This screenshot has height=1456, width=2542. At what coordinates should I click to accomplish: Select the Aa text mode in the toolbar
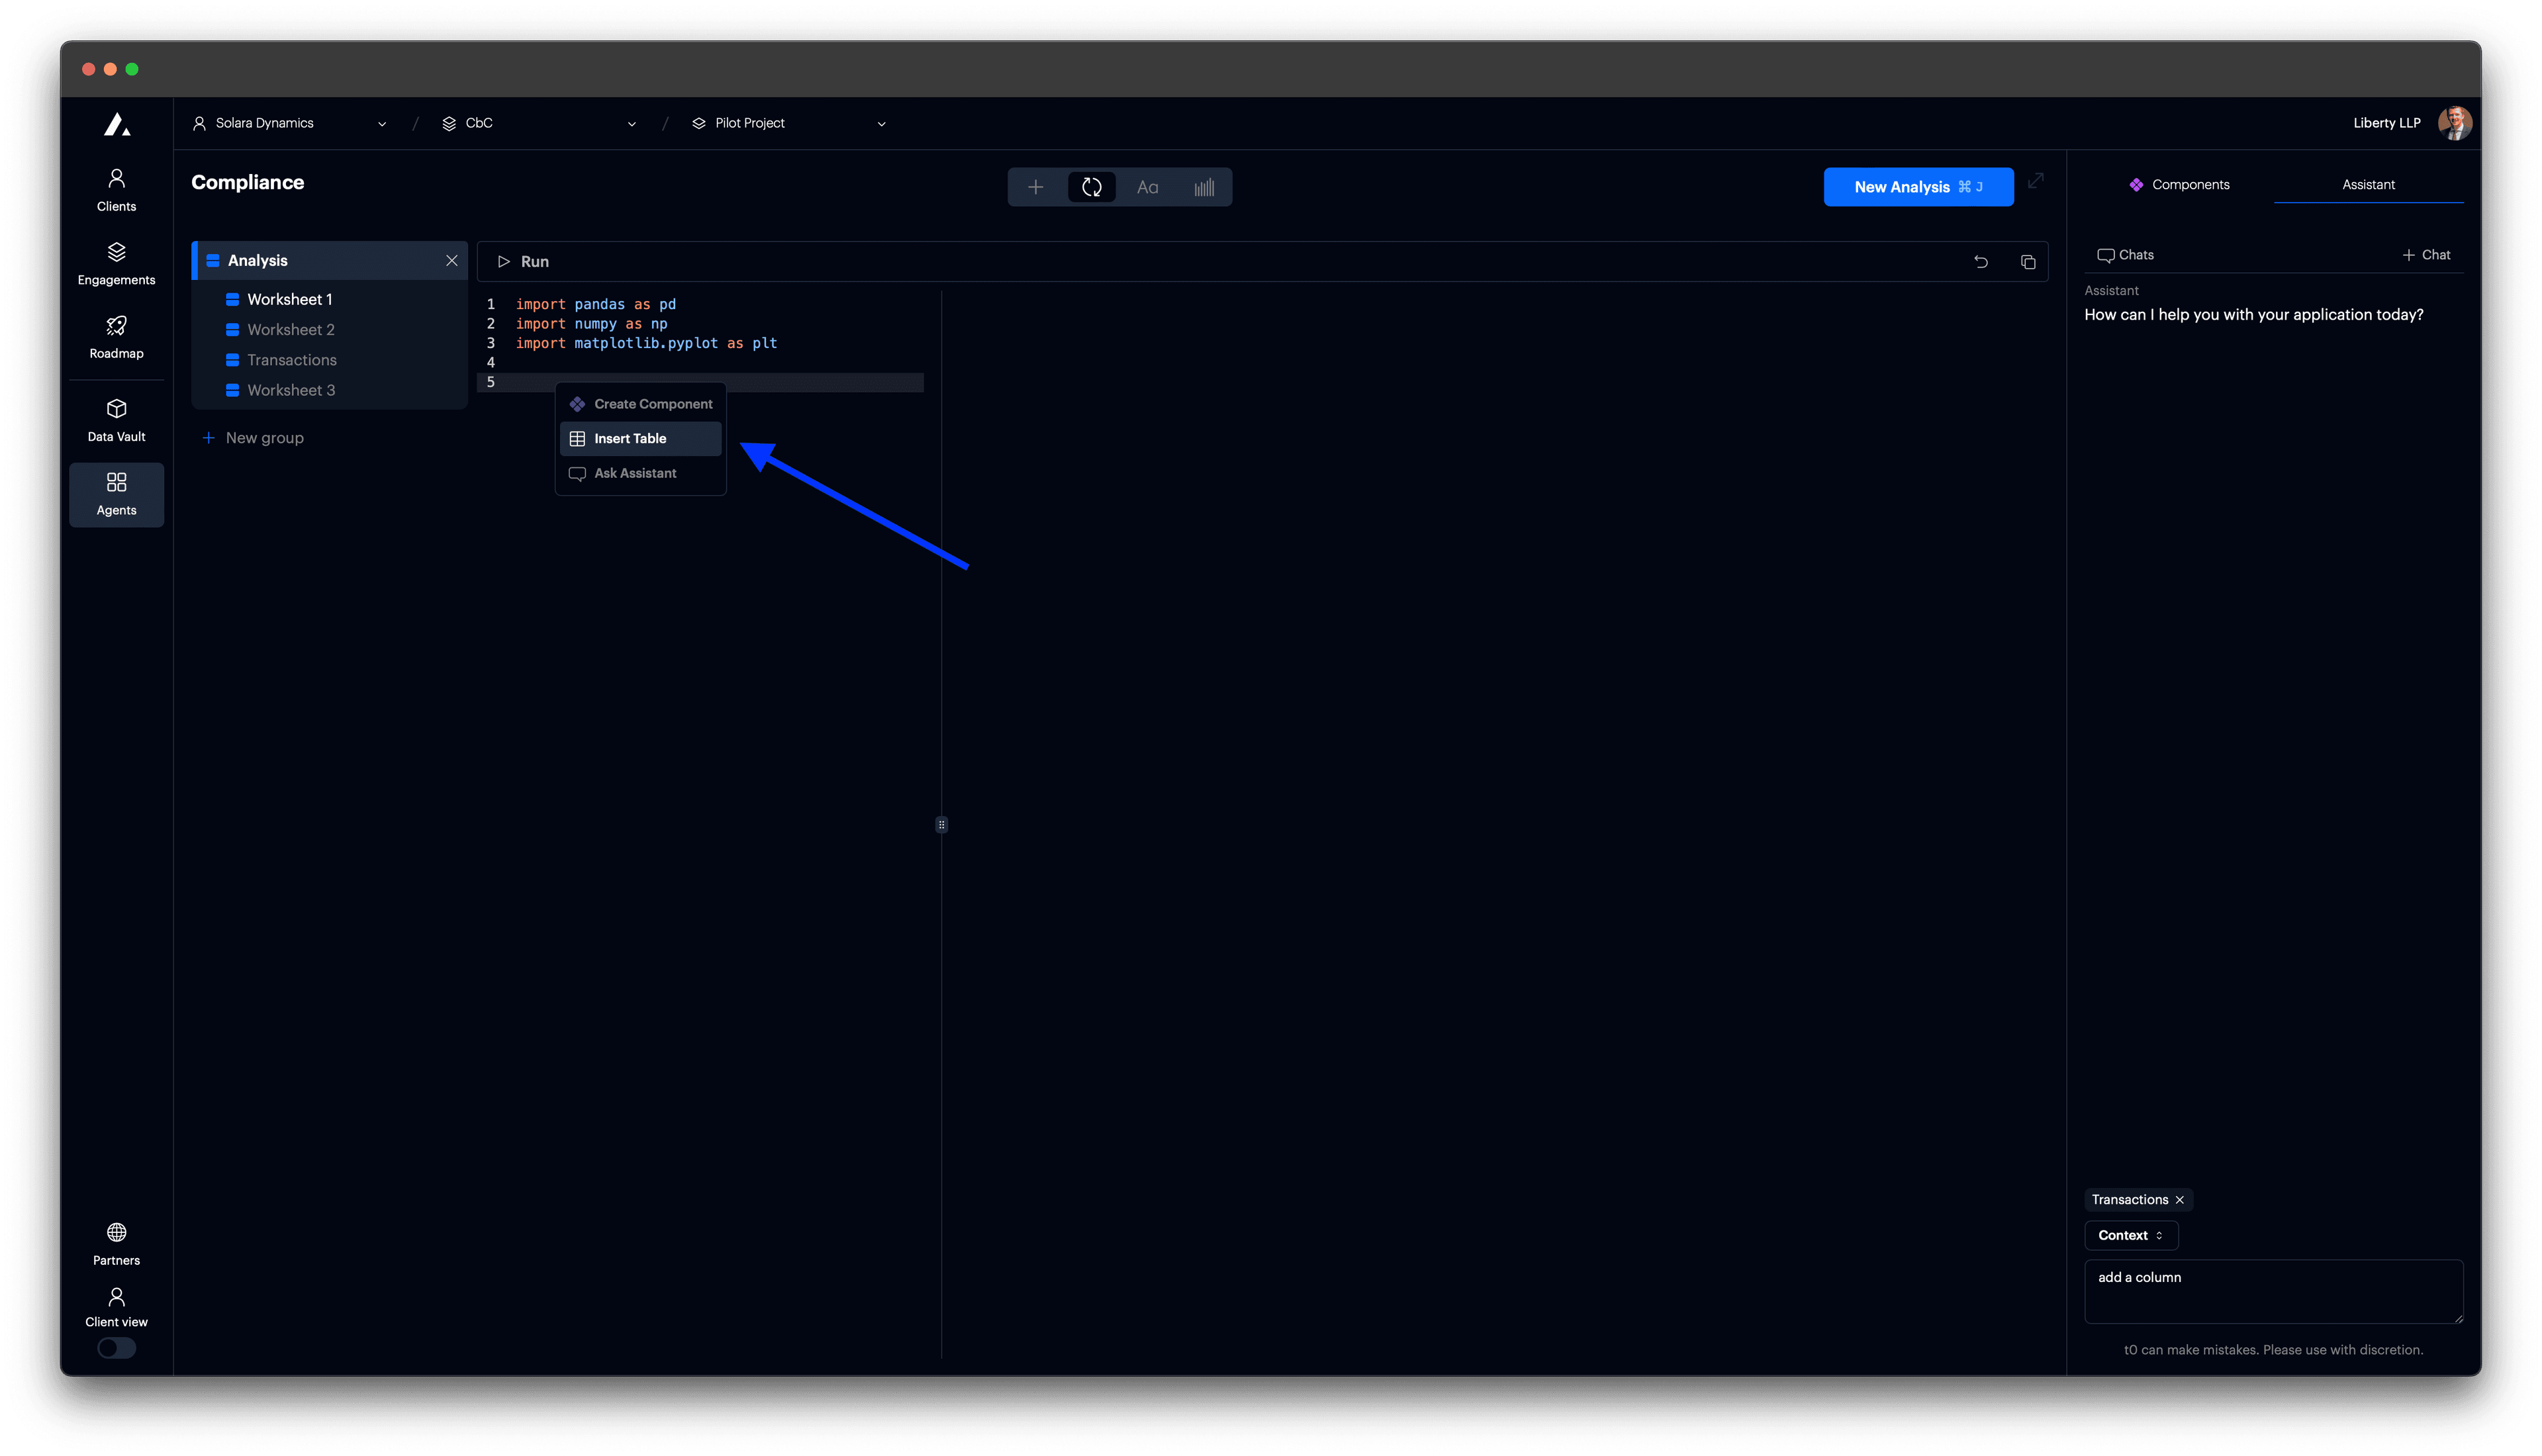[x=1147, y=187]
